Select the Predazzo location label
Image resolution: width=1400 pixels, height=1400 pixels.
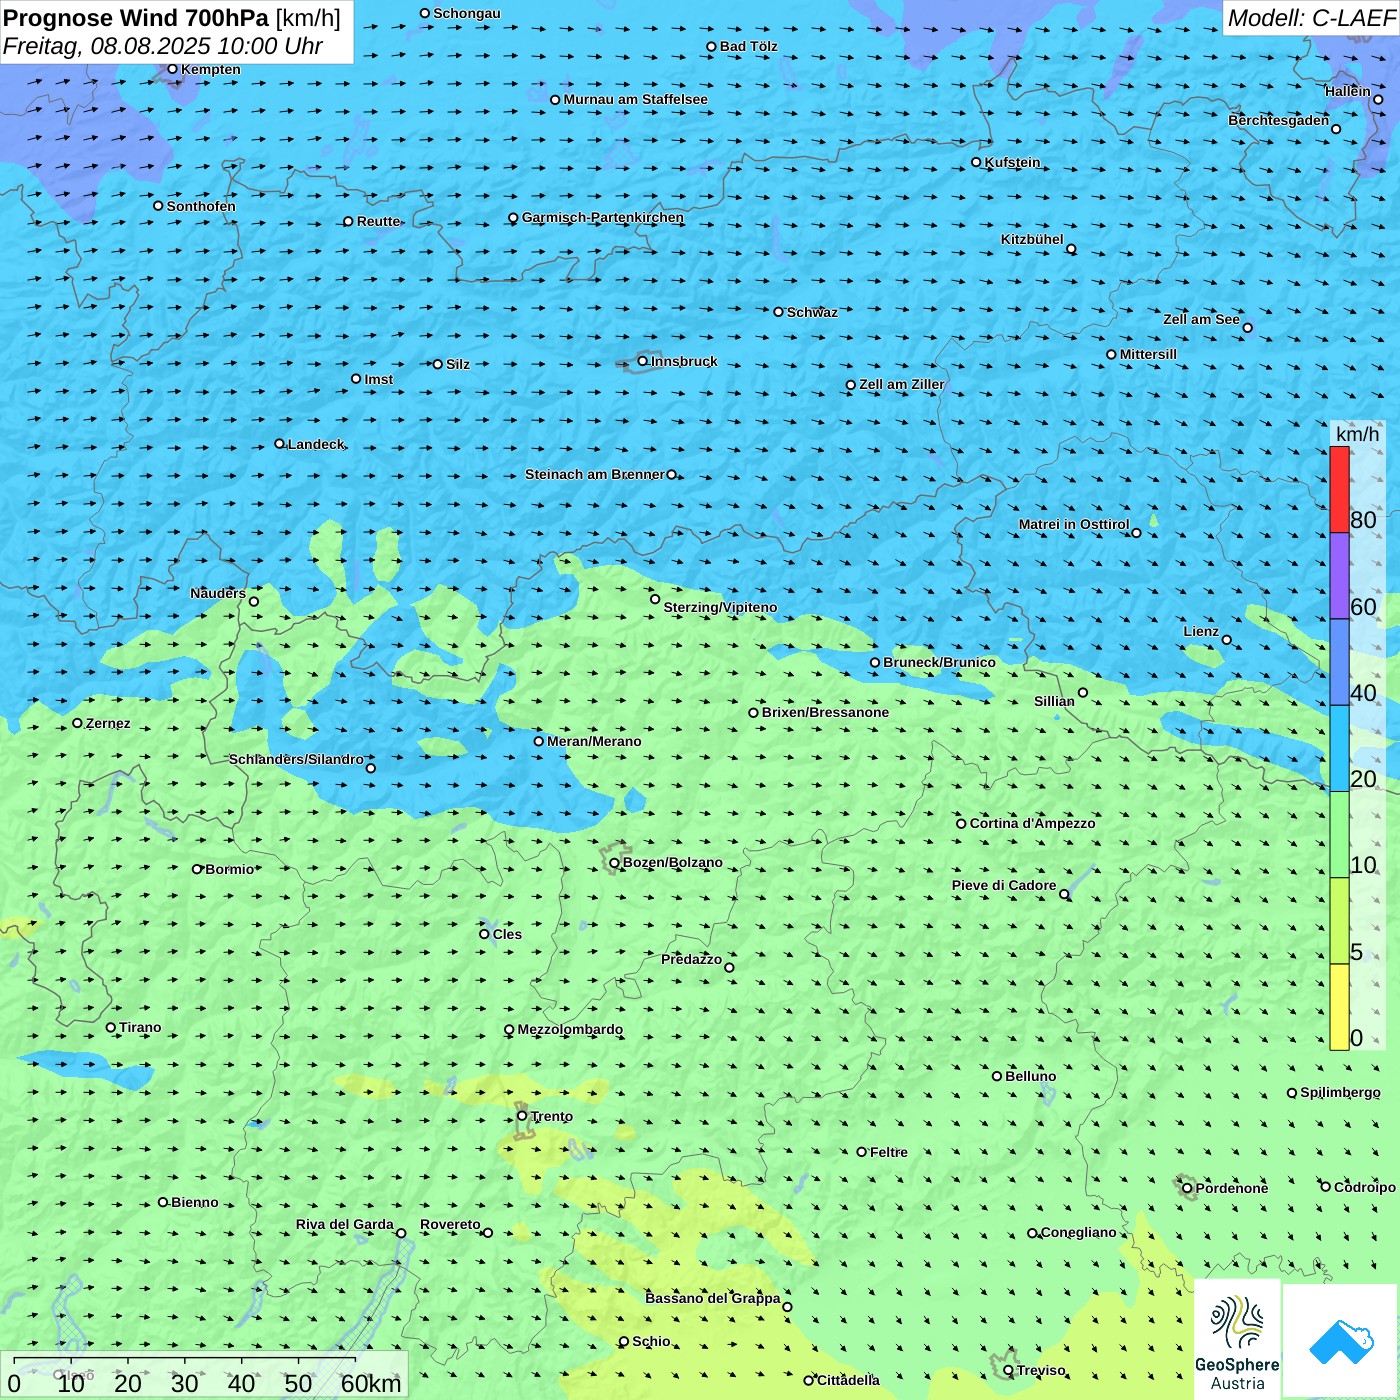691,959
